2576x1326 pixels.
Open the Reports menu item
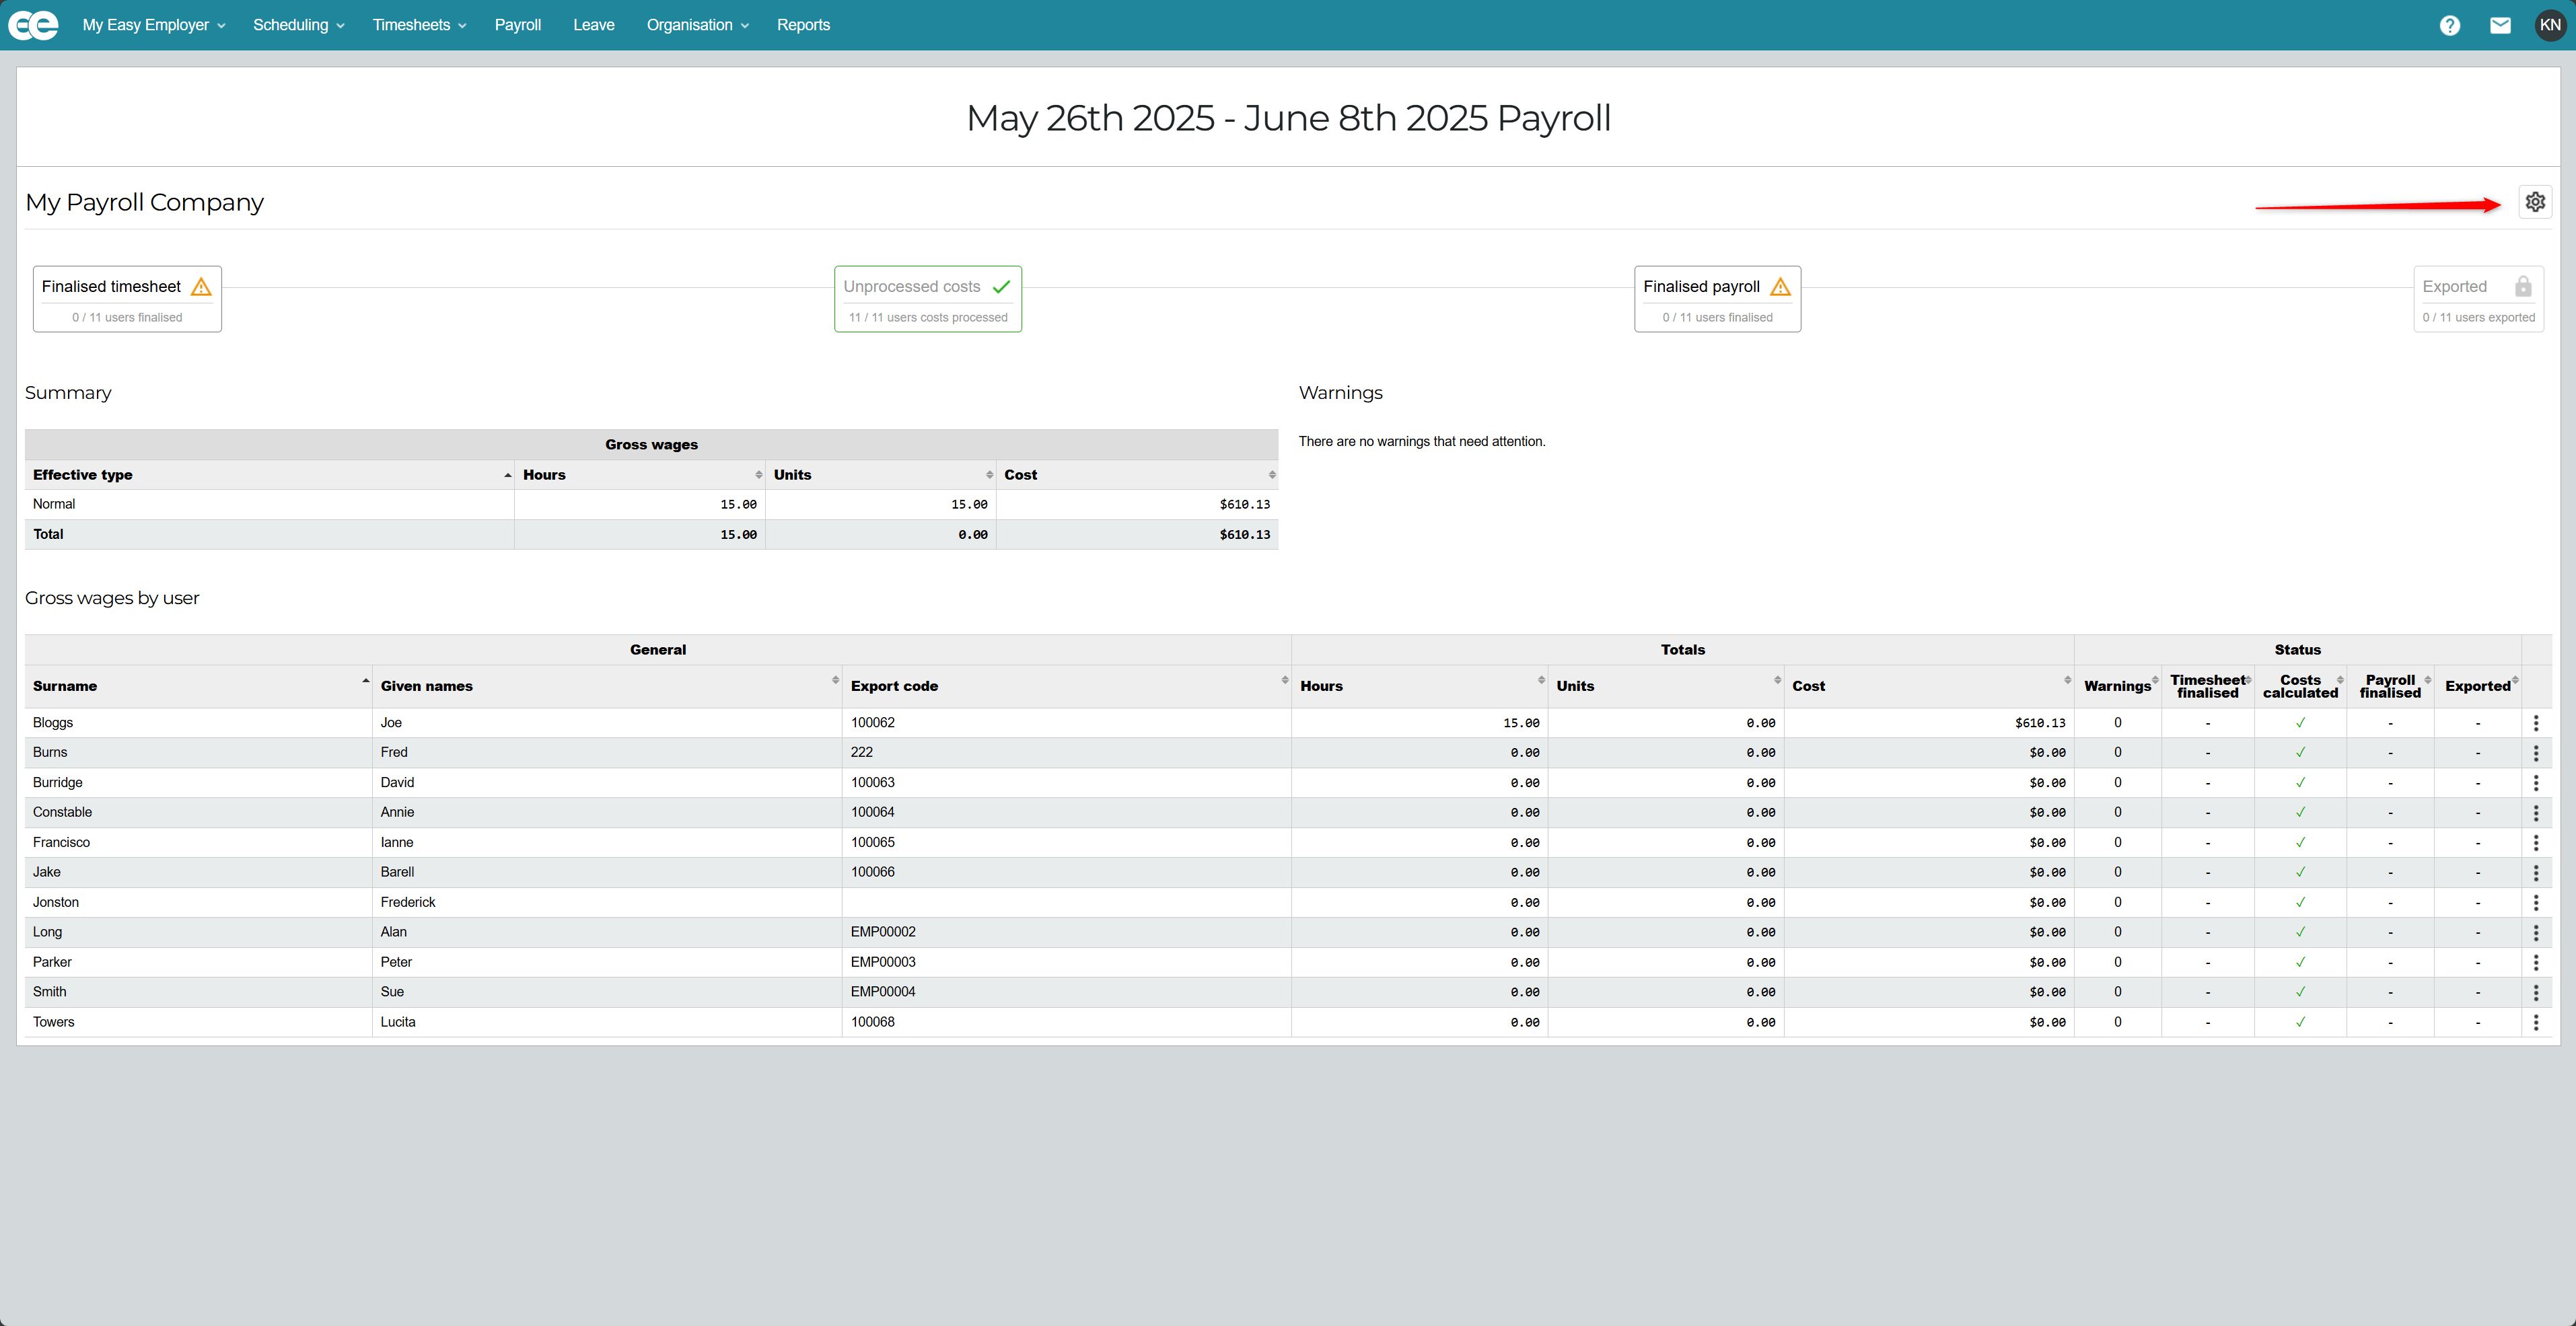tap(803, 25)
